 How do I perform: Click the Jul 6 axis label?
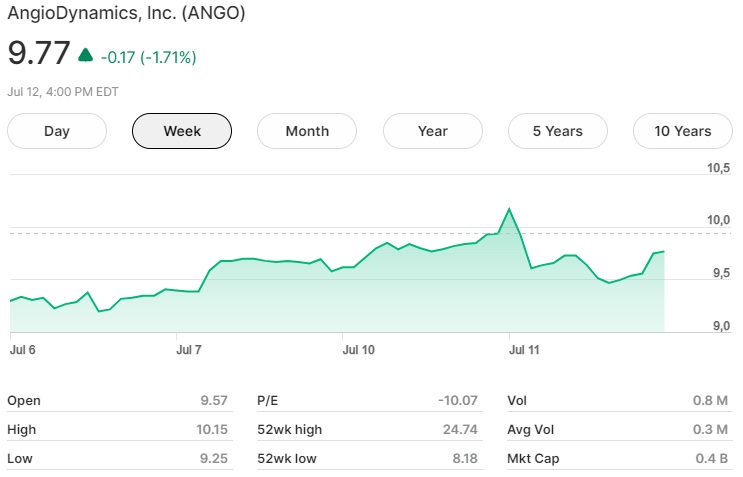[22, 350]
